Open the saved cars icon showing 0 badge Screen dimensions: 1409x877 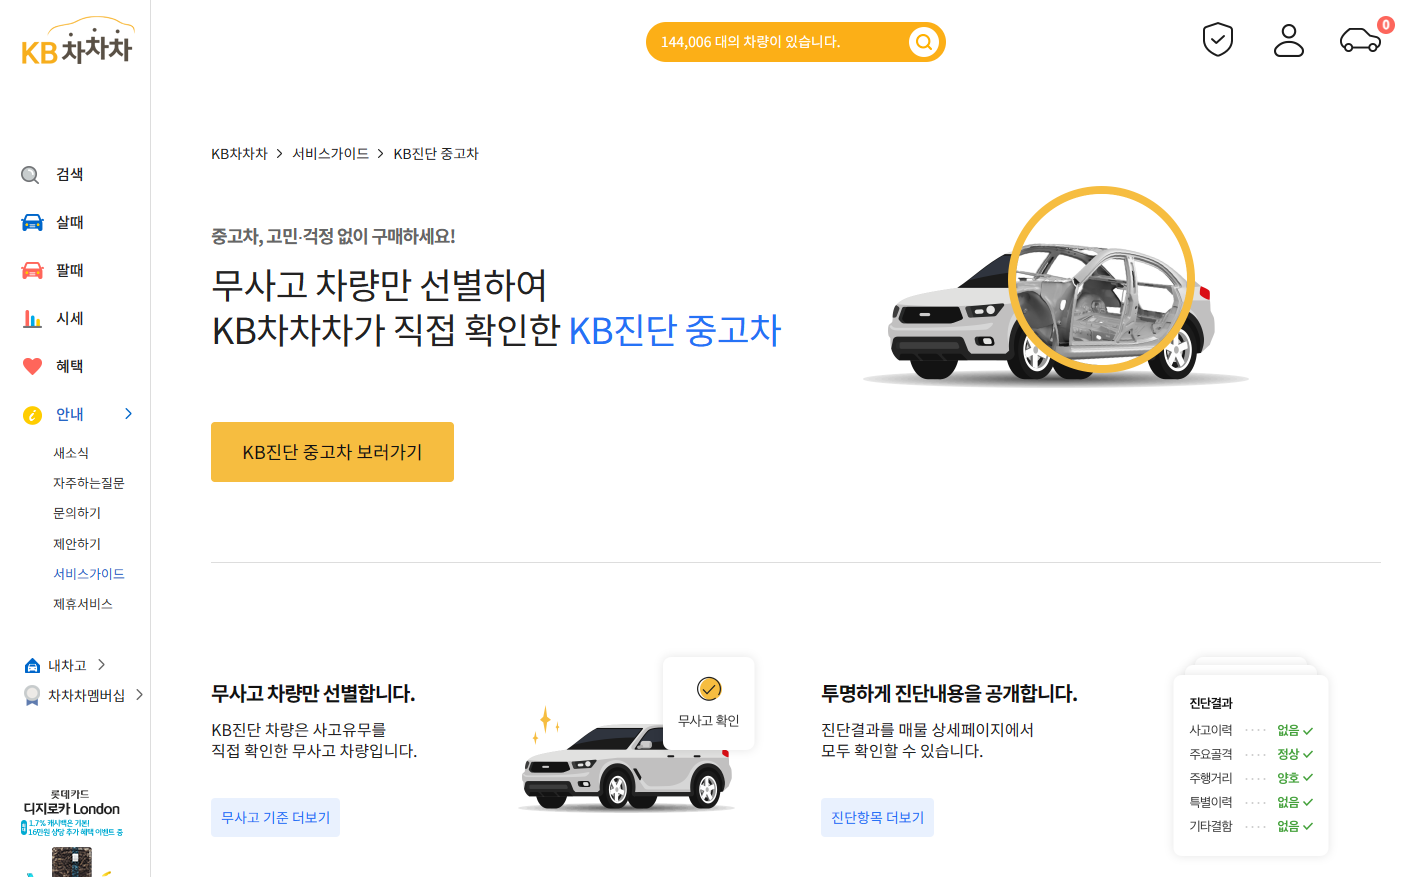(1359, 42)
